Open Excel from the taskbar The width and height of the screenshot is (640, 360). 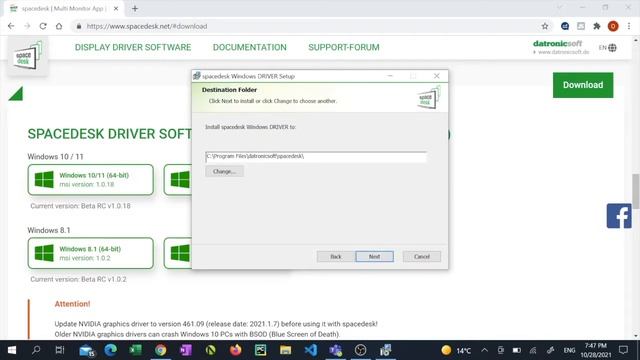pos(136,350)
